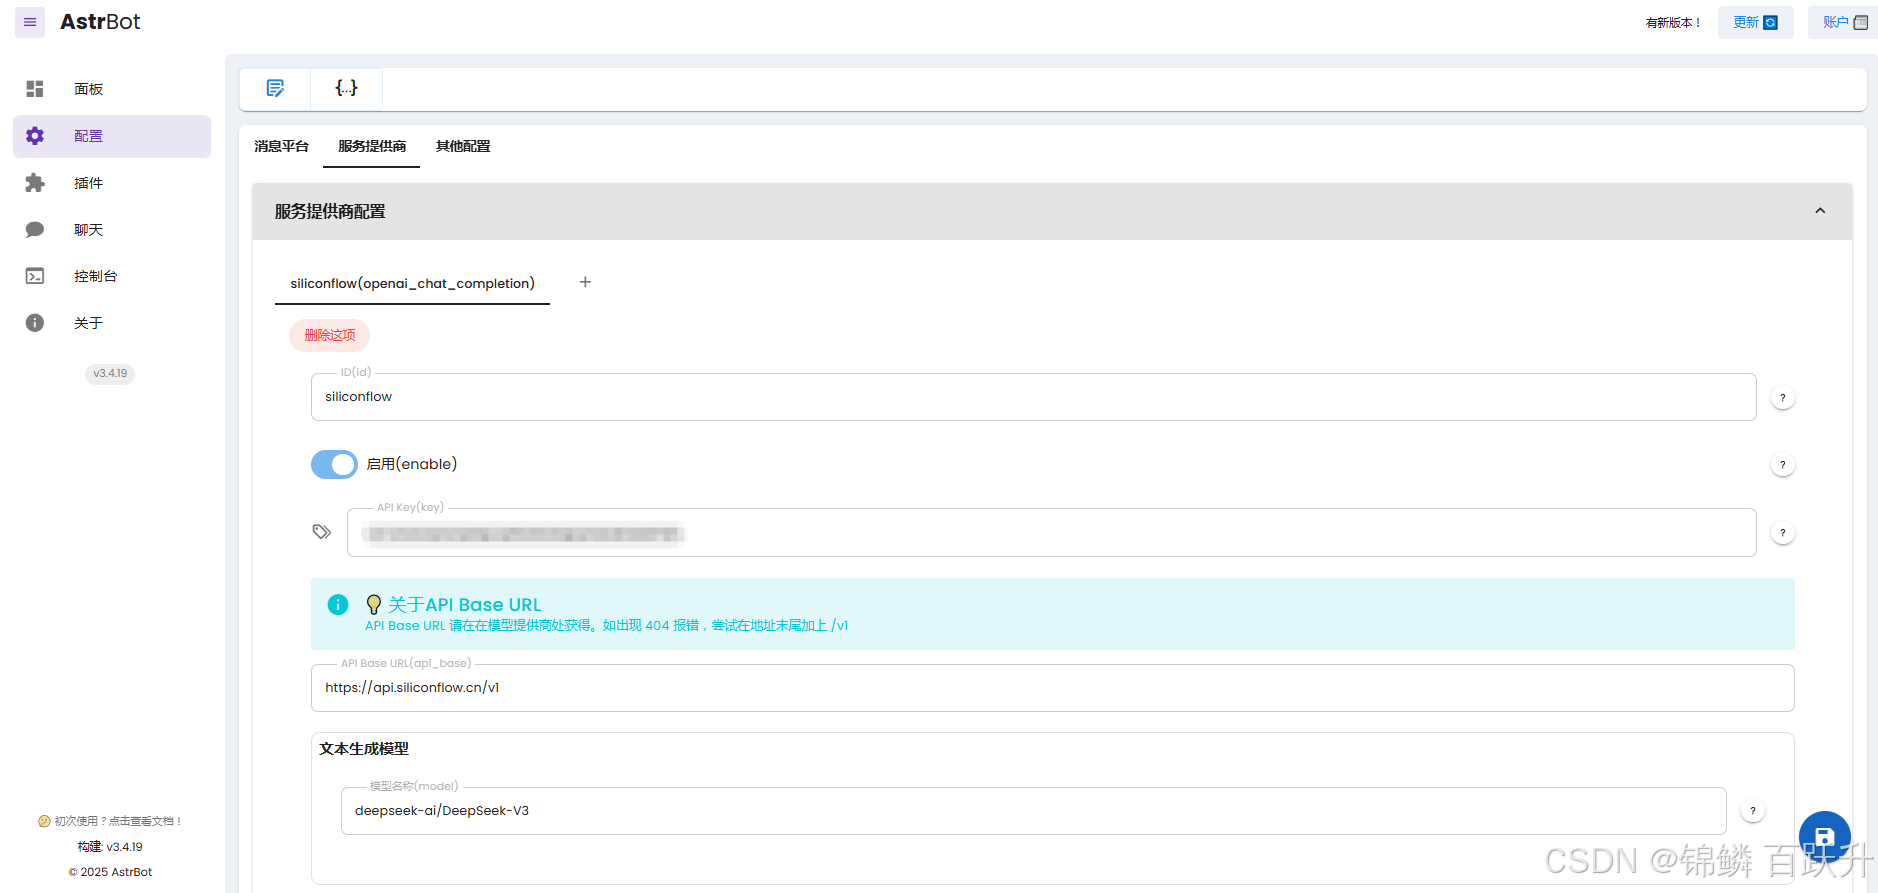Open the 插件 plugins page
1878x893 pixels.
[112, 183]
